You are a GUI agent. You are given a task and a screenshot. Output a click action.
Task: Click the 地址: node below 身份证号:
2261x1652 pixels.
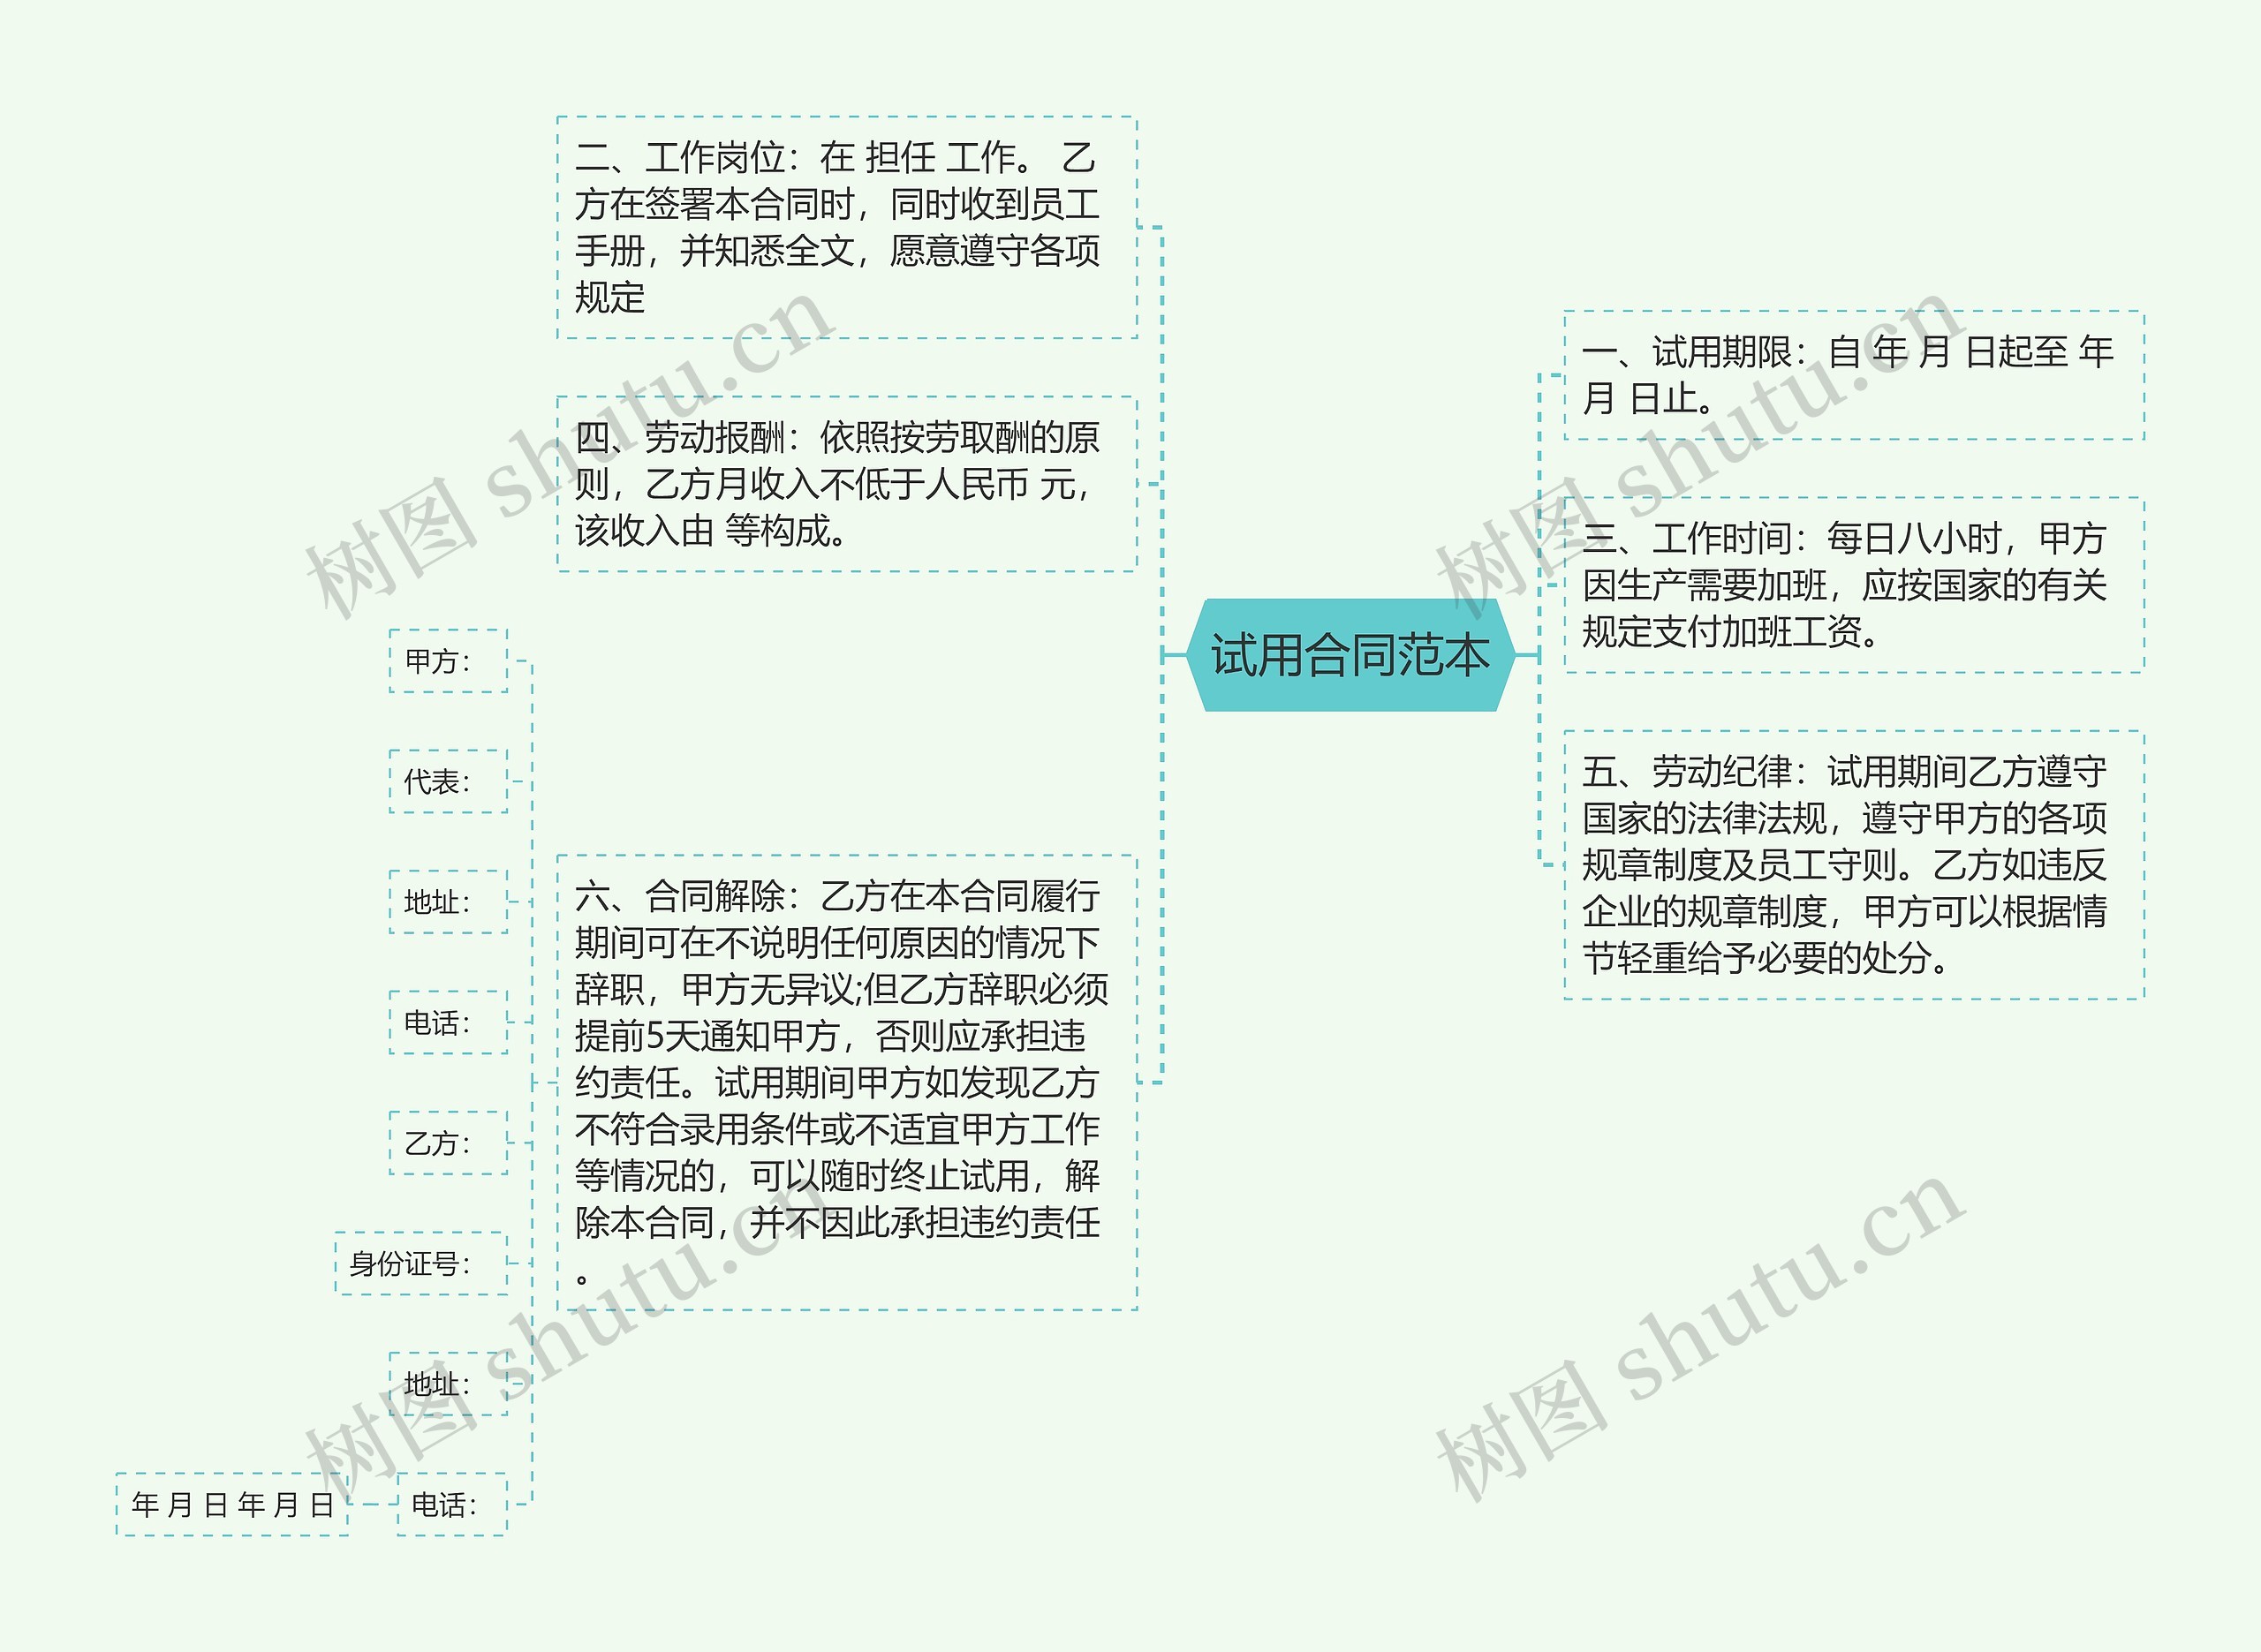point(448,1384)
